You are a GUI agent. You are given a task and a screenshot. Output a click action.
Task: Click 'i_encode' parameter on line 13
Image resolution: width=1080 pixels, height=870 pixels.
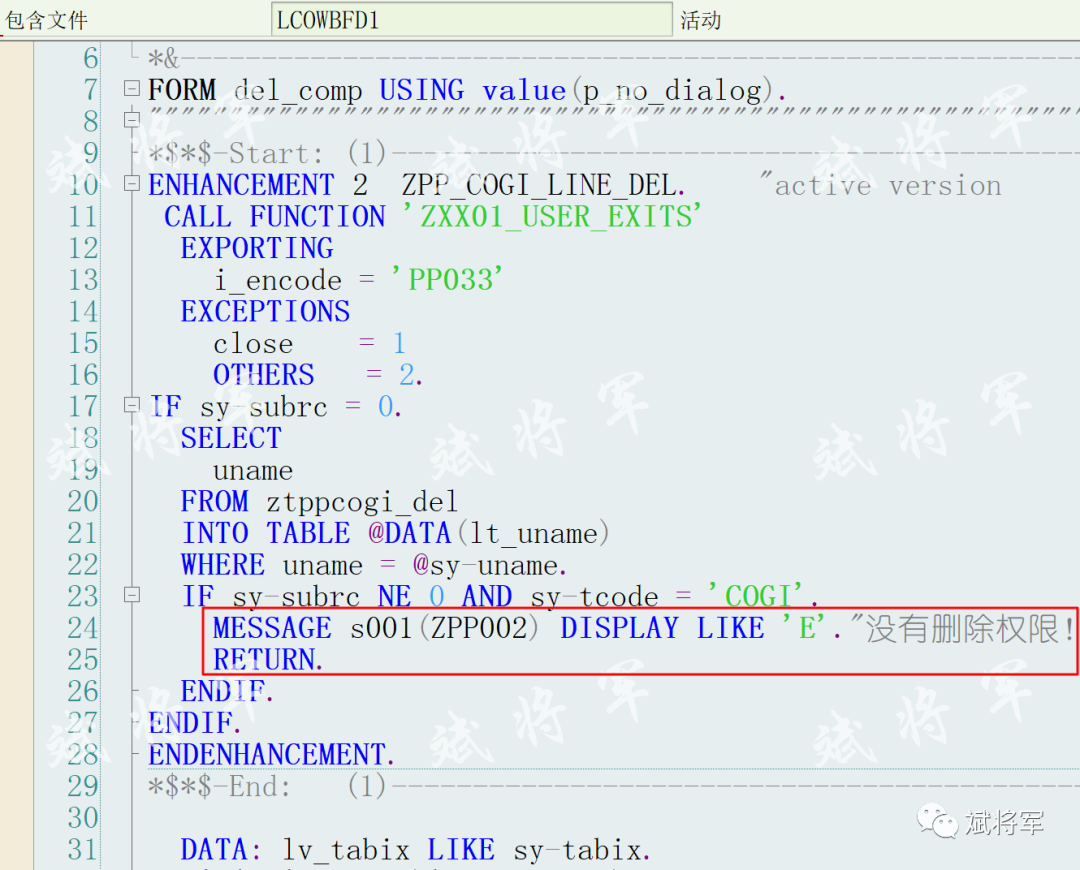pyautogui.click(x=278, y=280)
